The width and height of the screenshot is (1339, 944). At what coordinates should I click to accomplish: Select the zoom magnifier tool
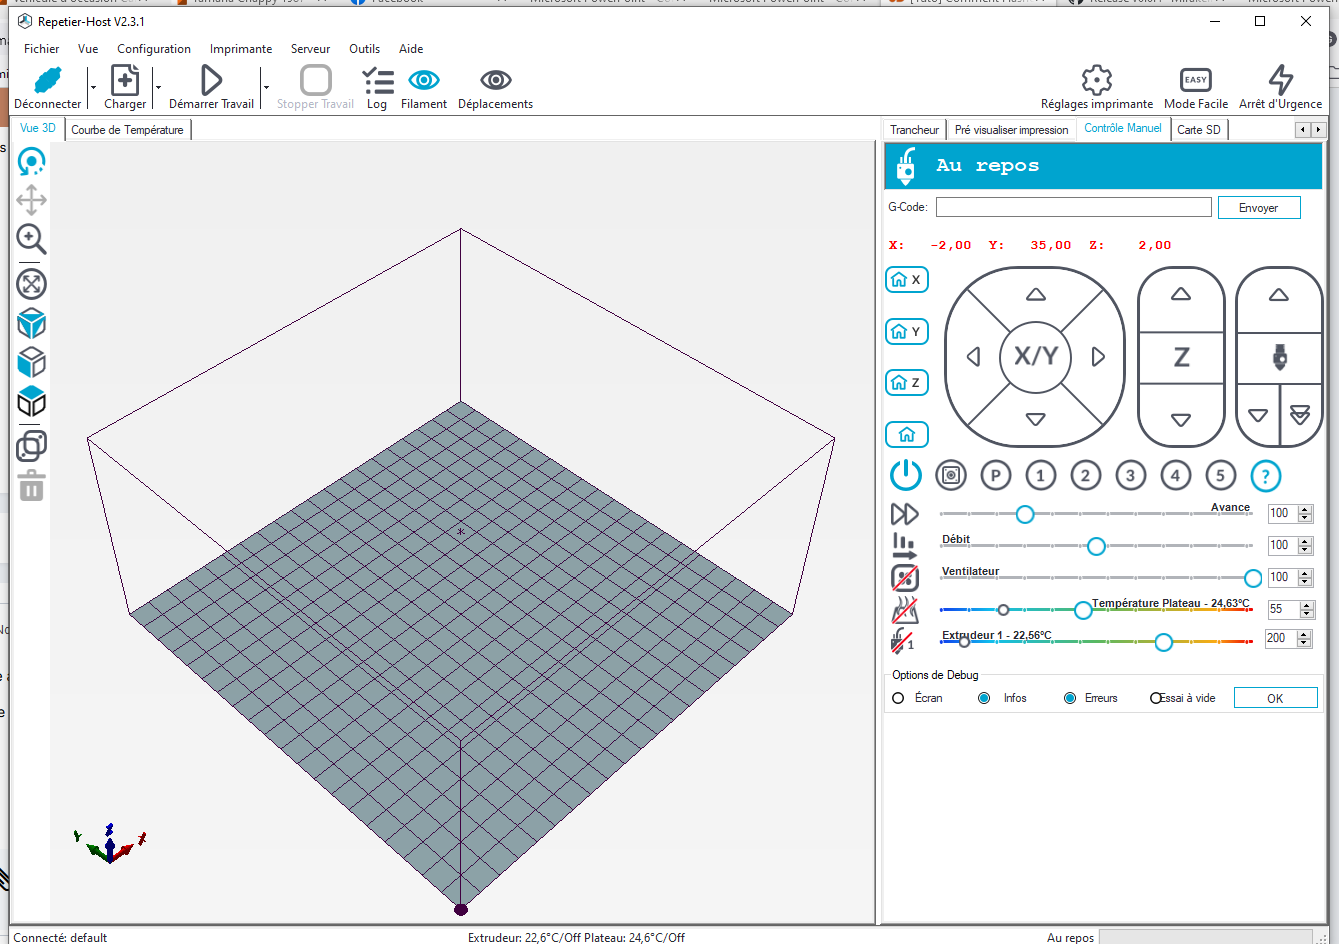pyautogui.click(x=32, y=239)
